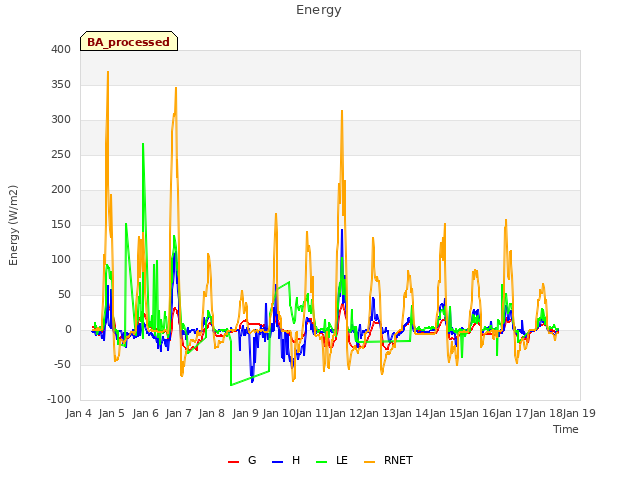The width and height of the screenshot is (640, 480).
Task: Click the Jan 19 x-axis label
Action: (x=579, y=413)
